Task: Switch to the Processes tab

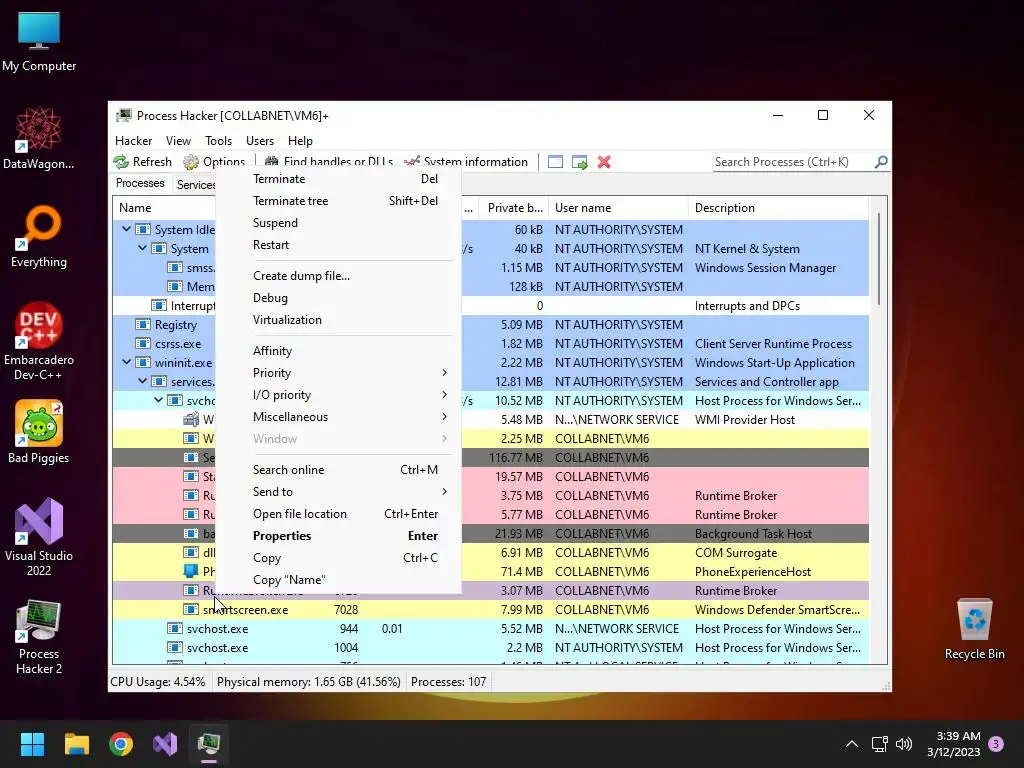Action: pos(140,183)
